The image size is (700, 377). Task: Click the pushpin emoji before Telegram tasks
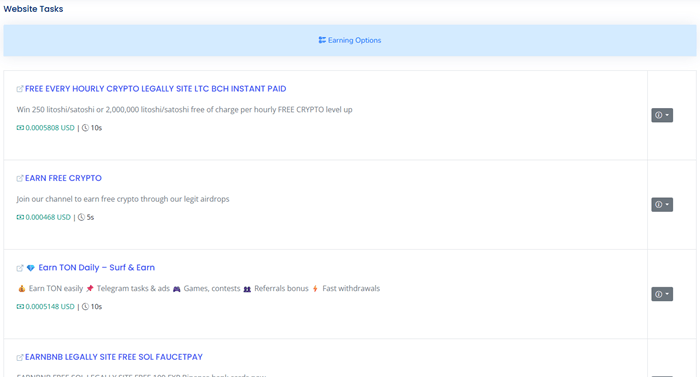(90, 289)
